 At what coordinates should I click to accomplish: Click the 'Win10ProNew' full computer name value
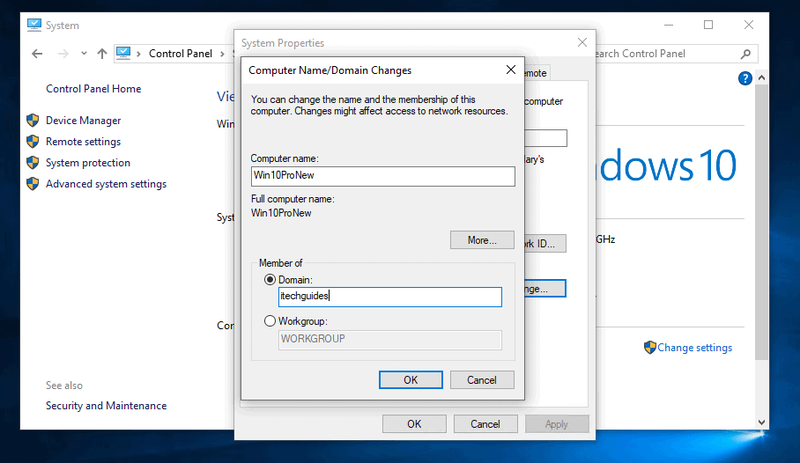[x=281, y=213]
